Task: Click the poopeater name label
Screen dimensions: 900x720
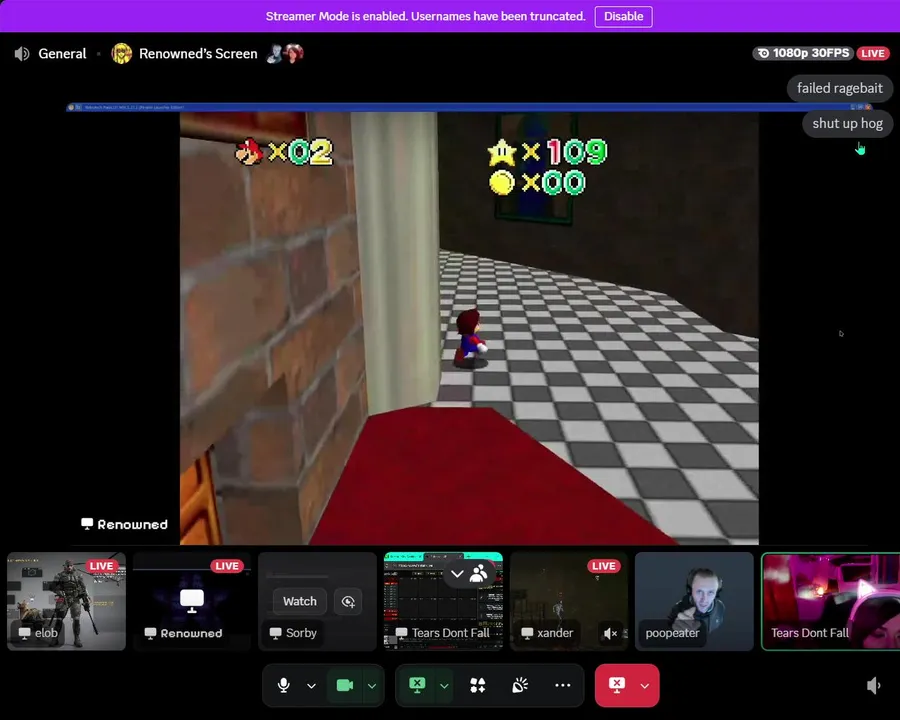Action: point(672,633)
